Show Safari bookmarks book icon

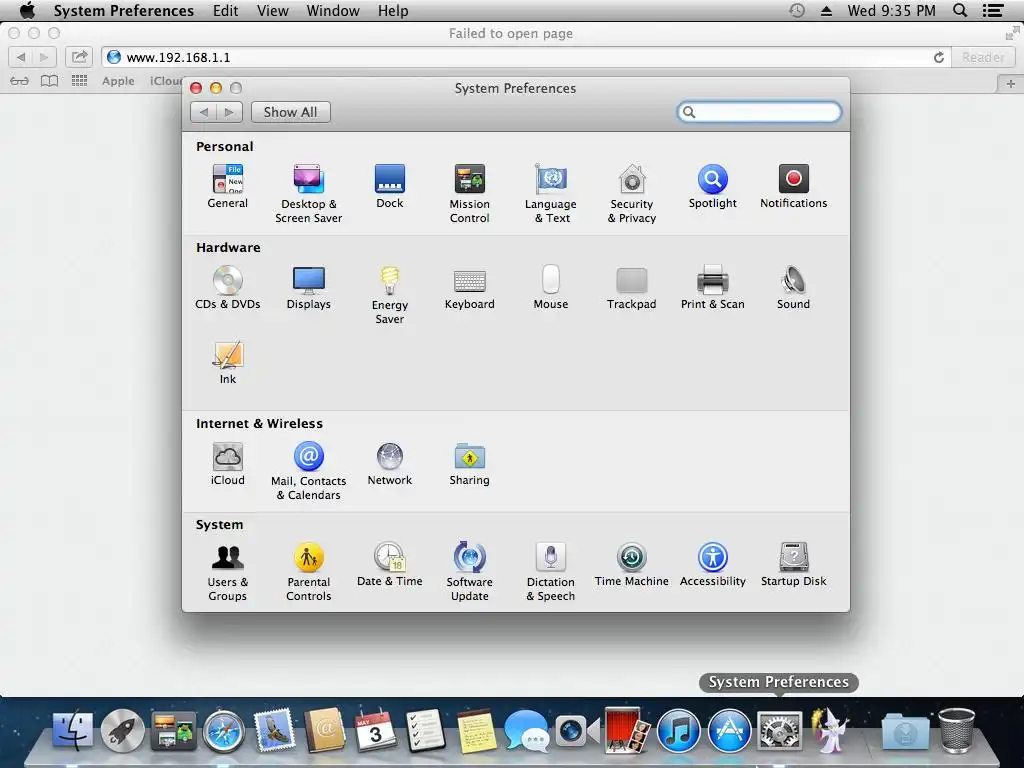(50, 81)
